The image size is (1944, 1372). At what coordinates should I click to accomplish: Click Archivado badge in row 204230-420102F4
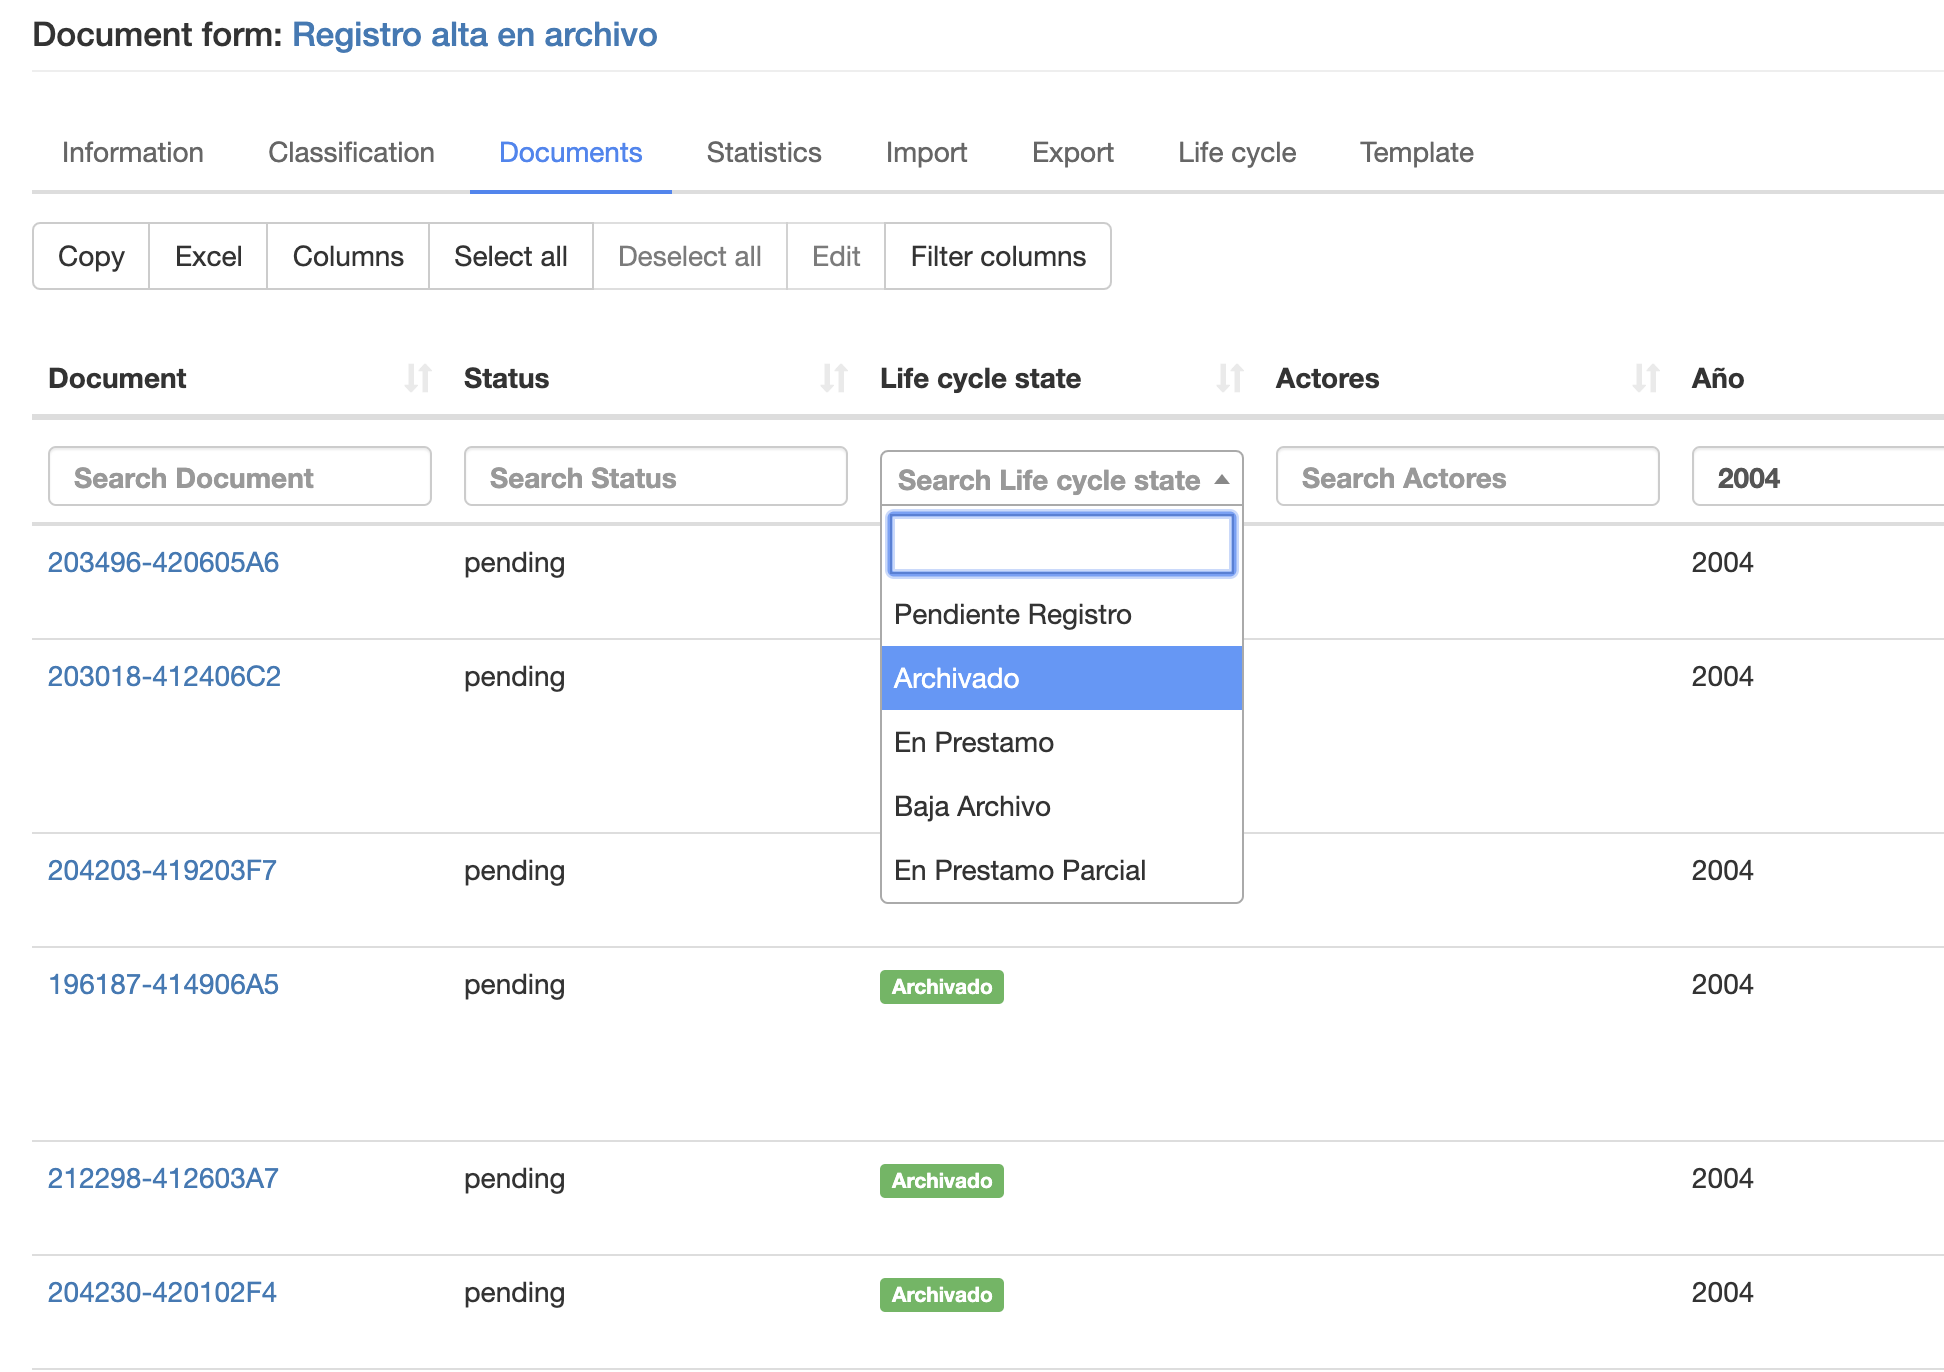942,1295
